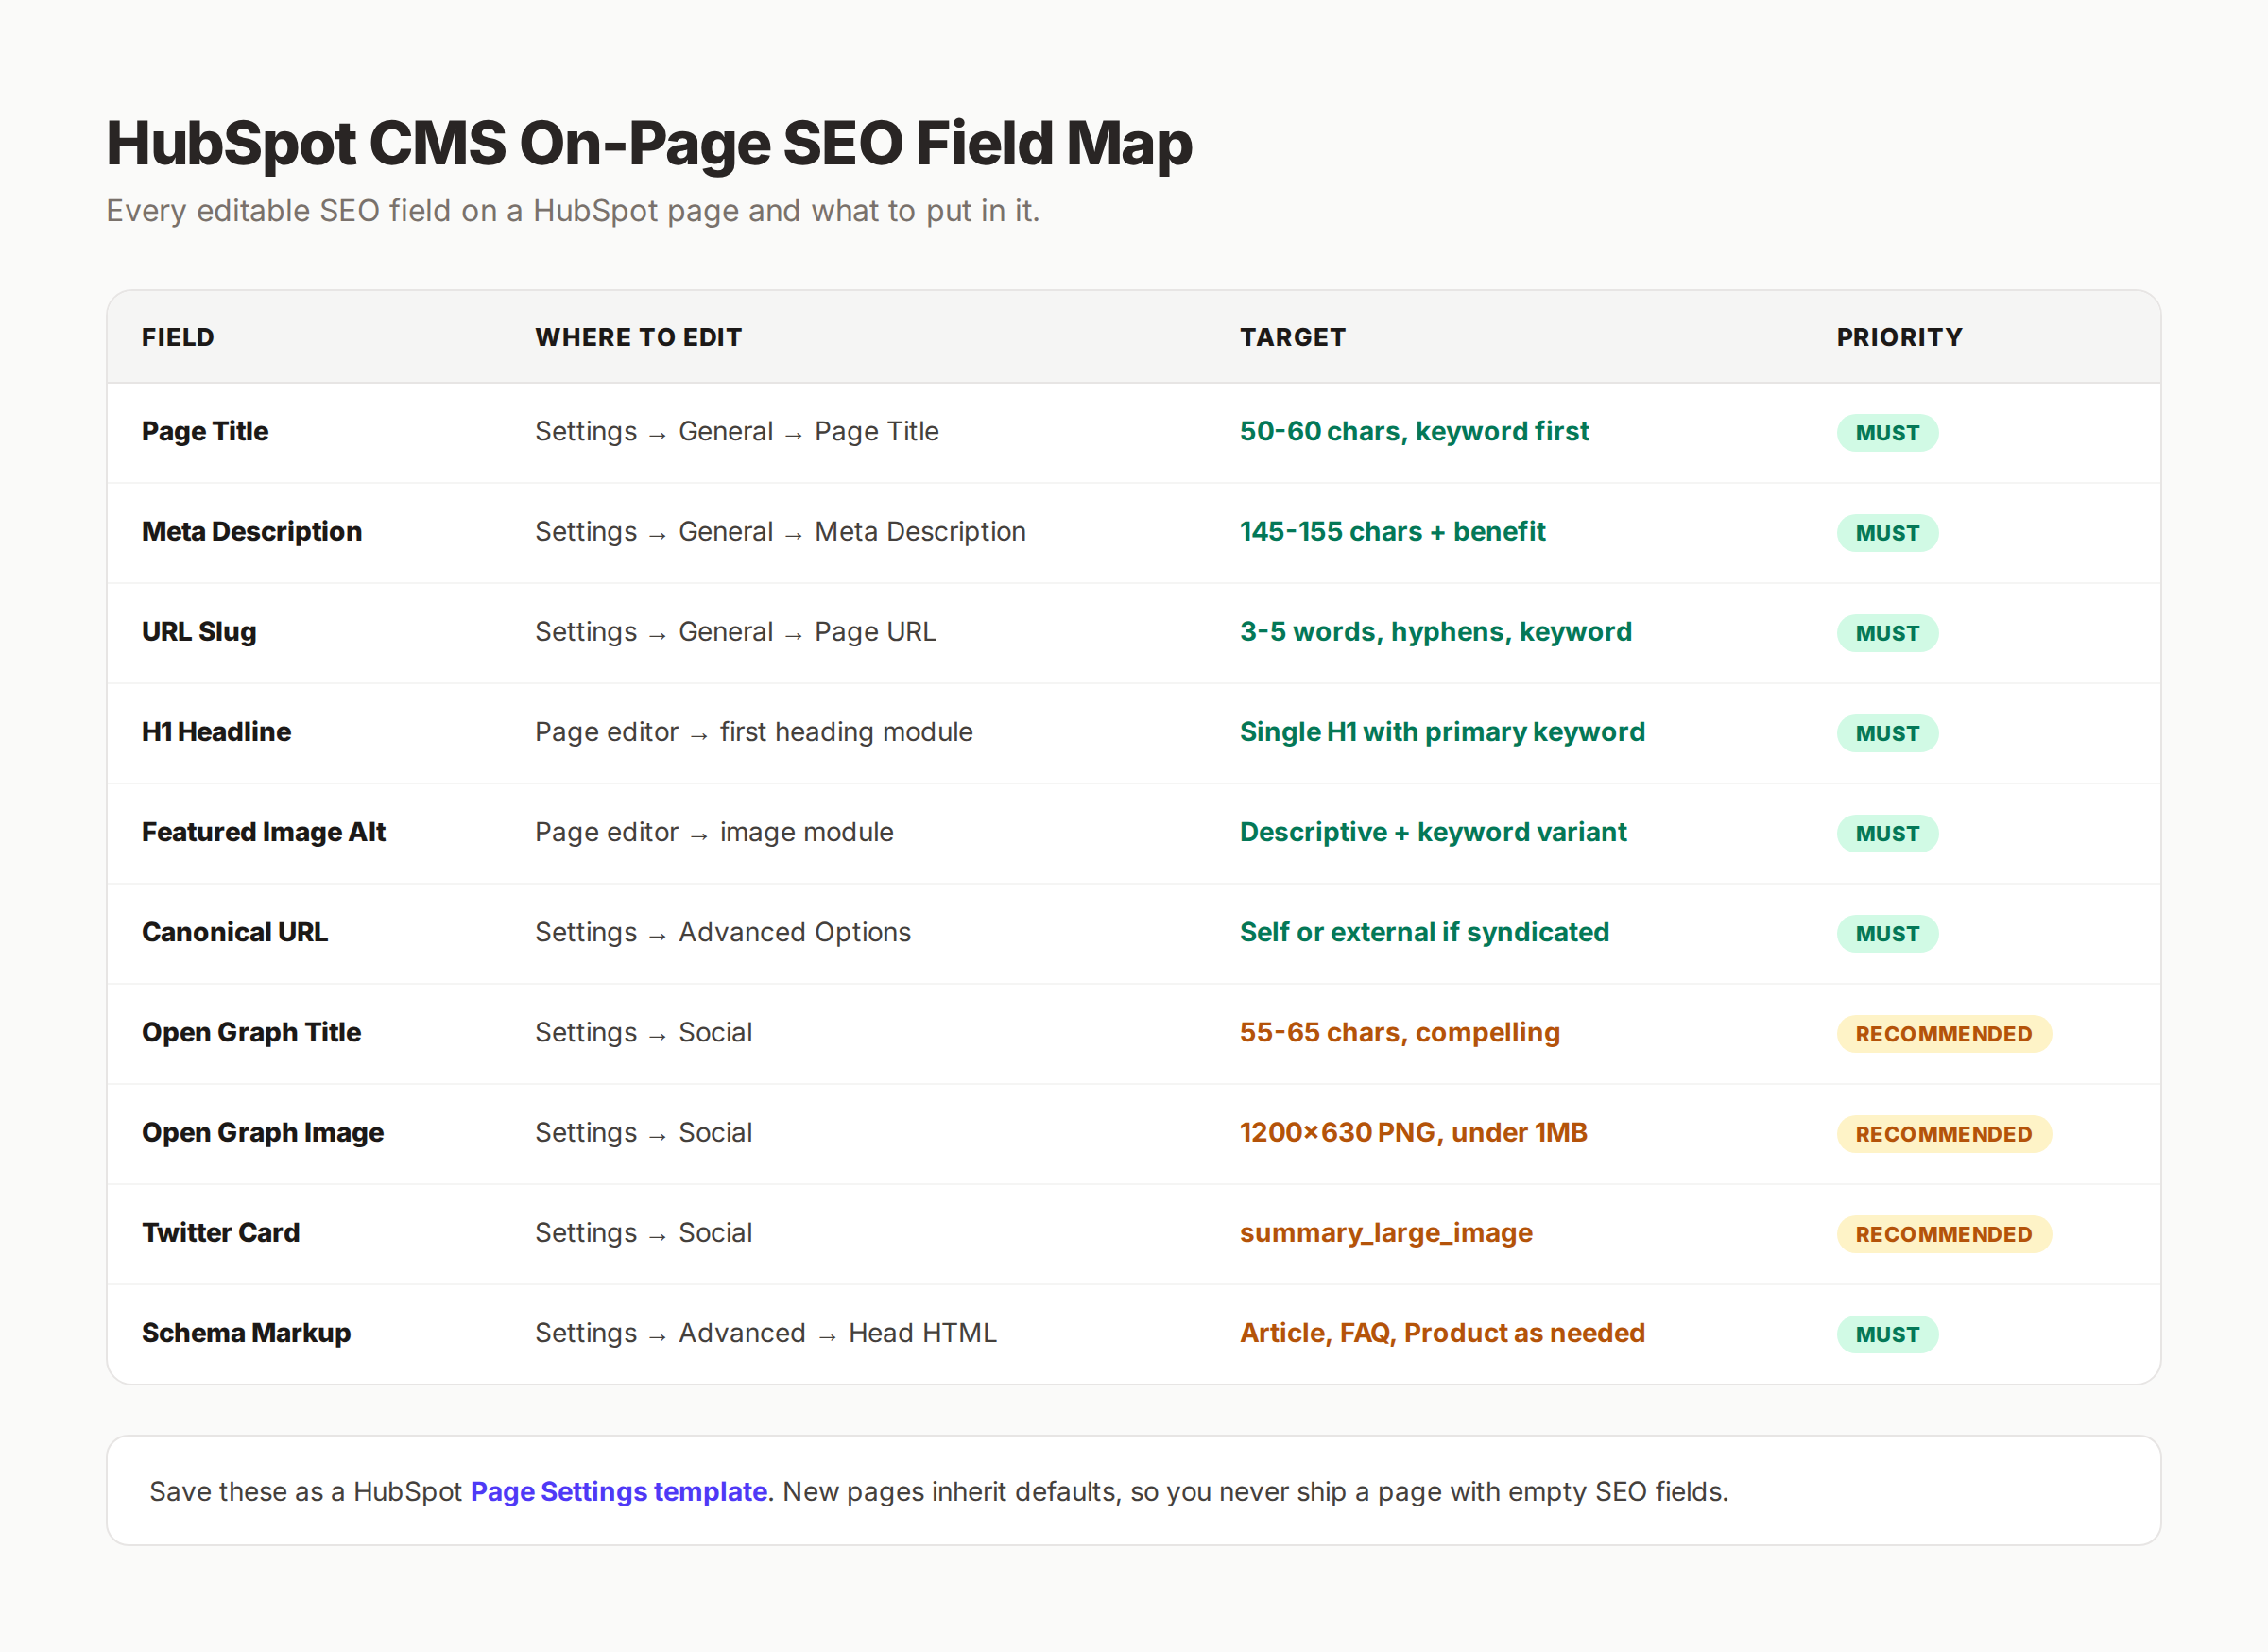
Task: Click the Open Graph Title field name
Action: pyautogui.click(x=251, y=1032)
